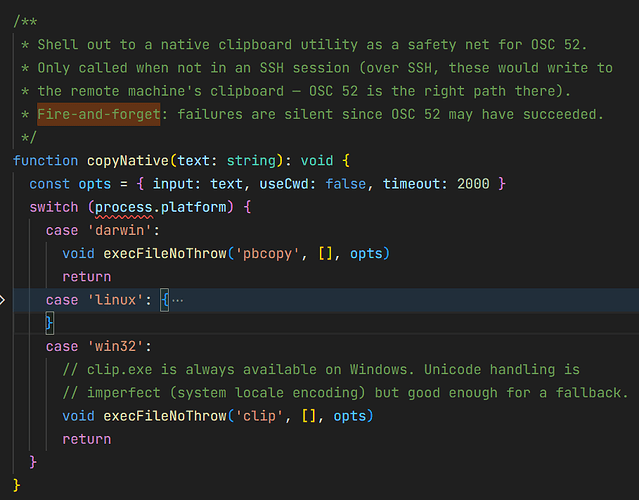Click comment line 'Shell out to a native clipboard'
This screenshot has width=639, height=500.
click(304, 45)
